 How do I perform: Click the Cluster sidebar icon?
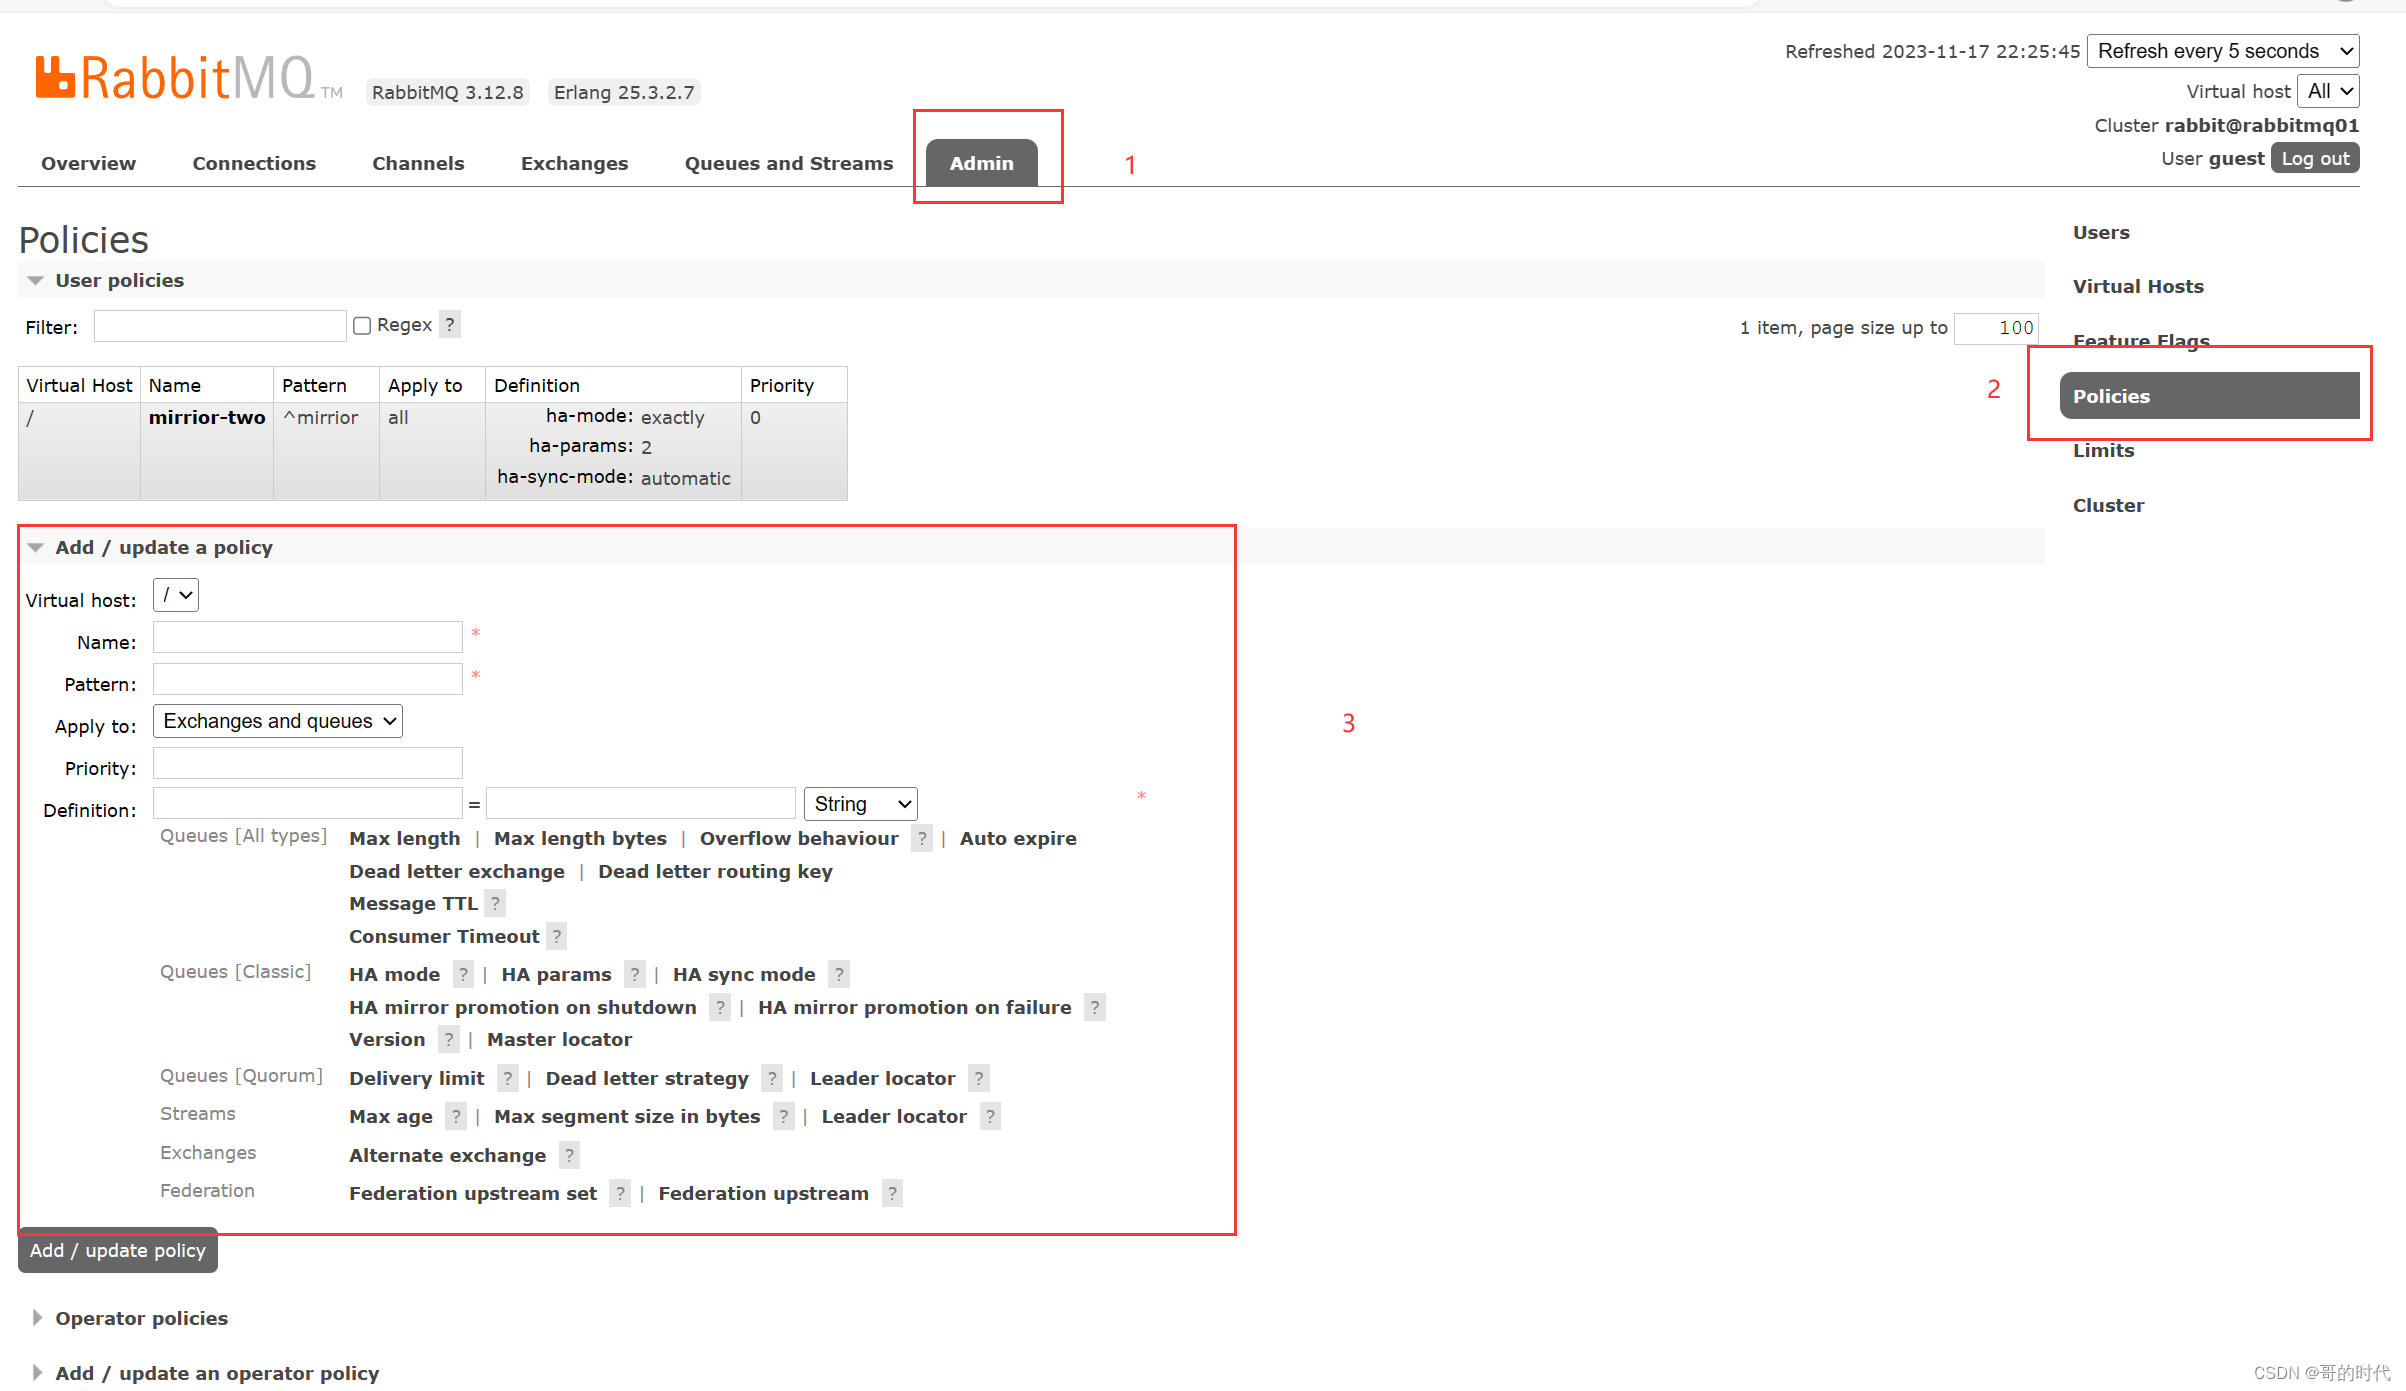(x=2108, y=503)
